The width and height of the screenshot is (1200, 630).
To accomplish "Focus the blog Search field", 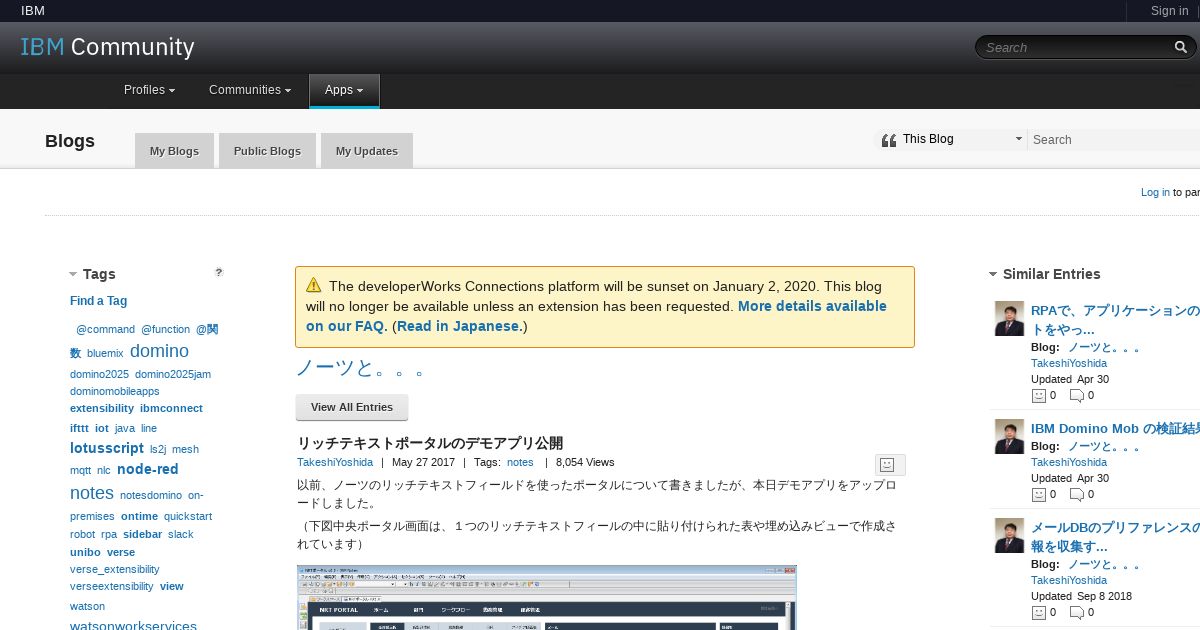I will (x=1114, y=140).
